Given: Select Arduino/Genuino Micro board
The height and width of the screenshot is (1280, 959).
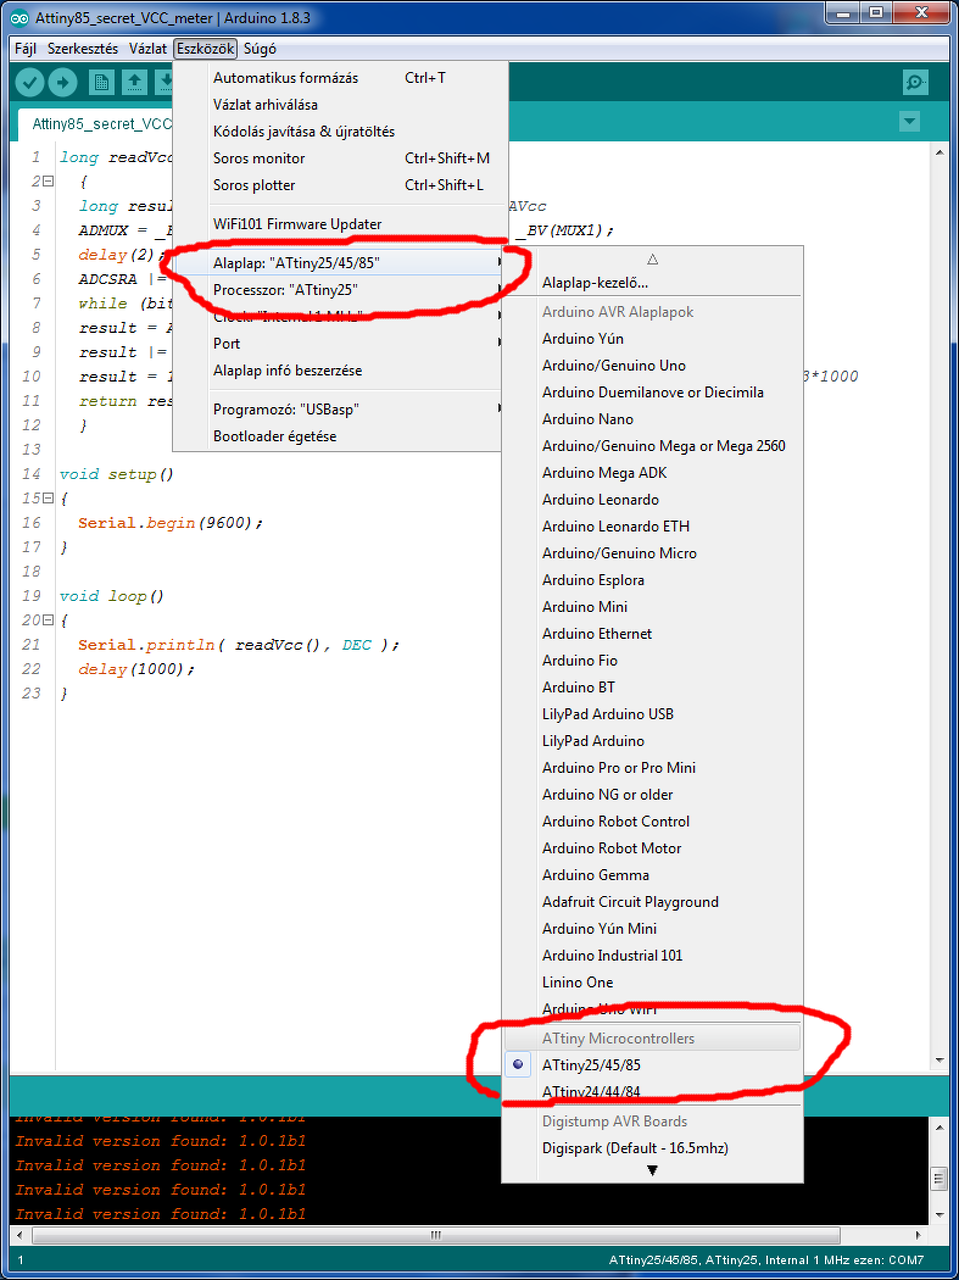Looking at the screenshot, I should (652, 553).
